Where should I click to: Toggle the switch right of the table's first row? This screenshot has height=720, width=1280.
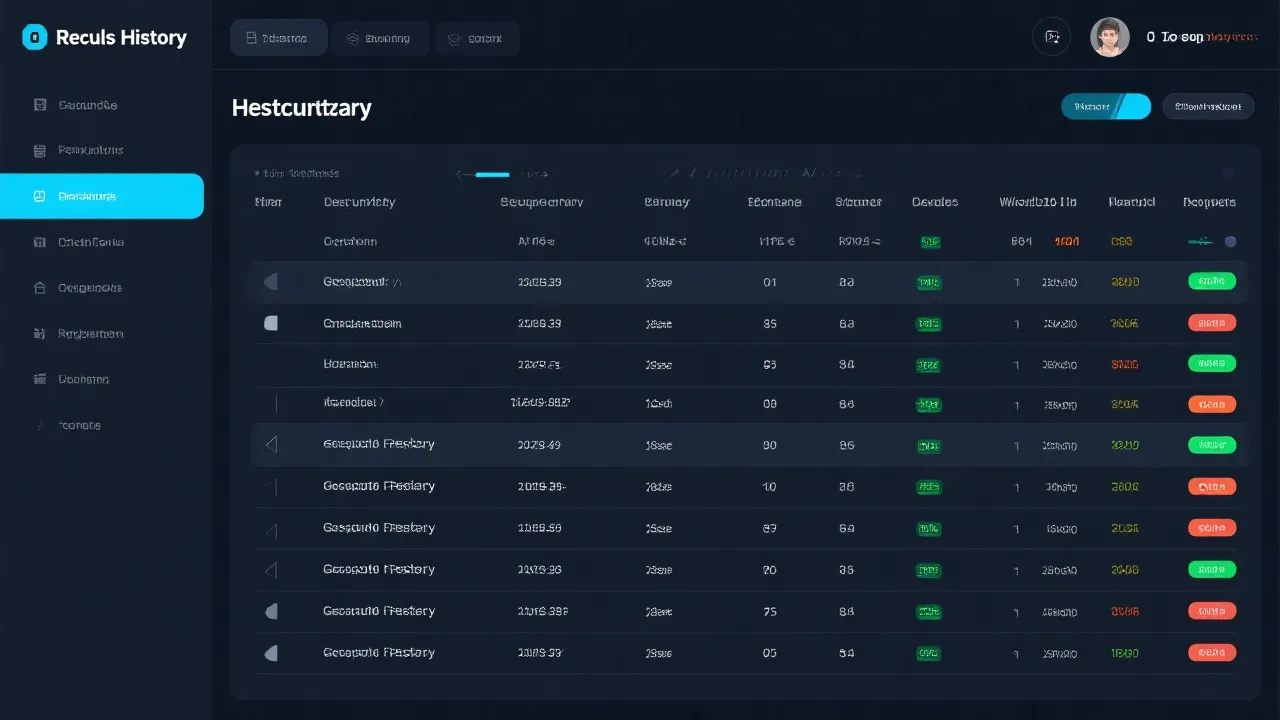coord(1212,241)
